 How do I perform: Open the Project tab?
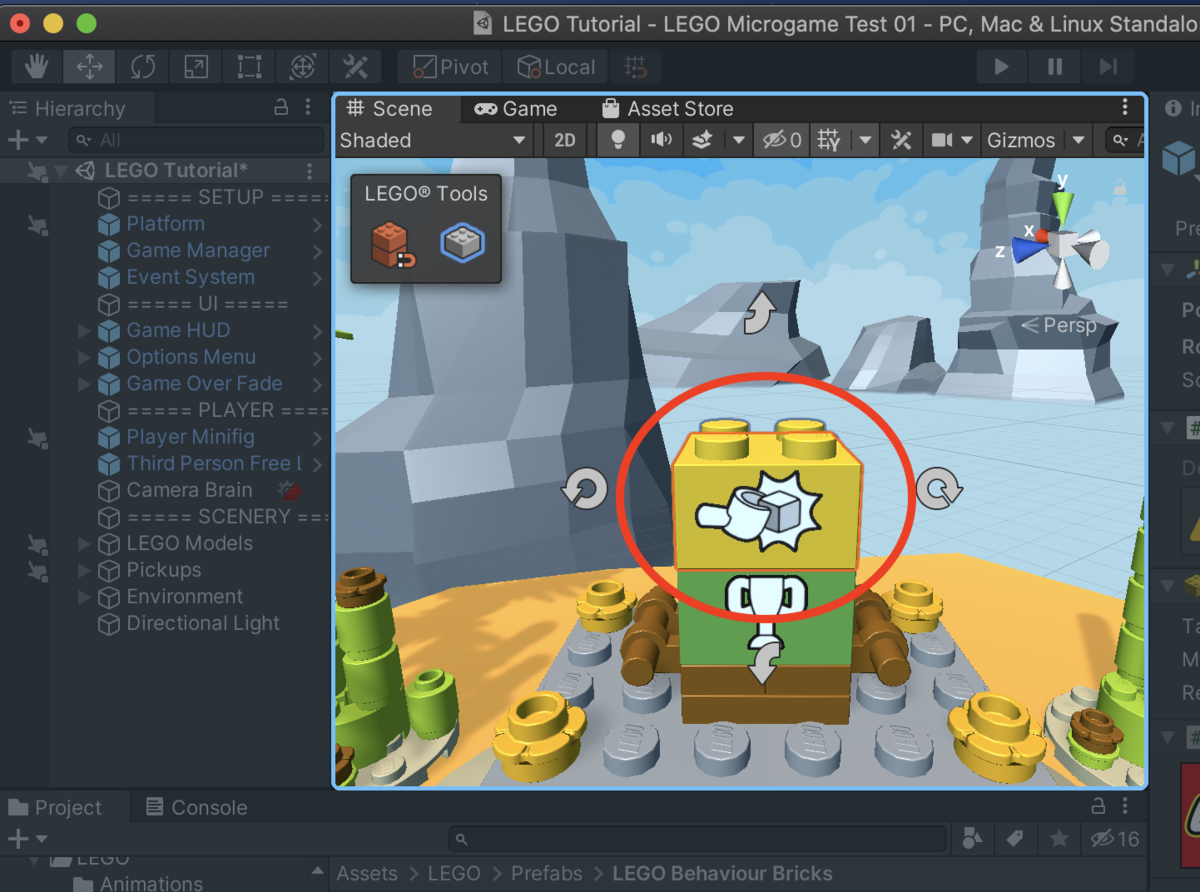56,808
